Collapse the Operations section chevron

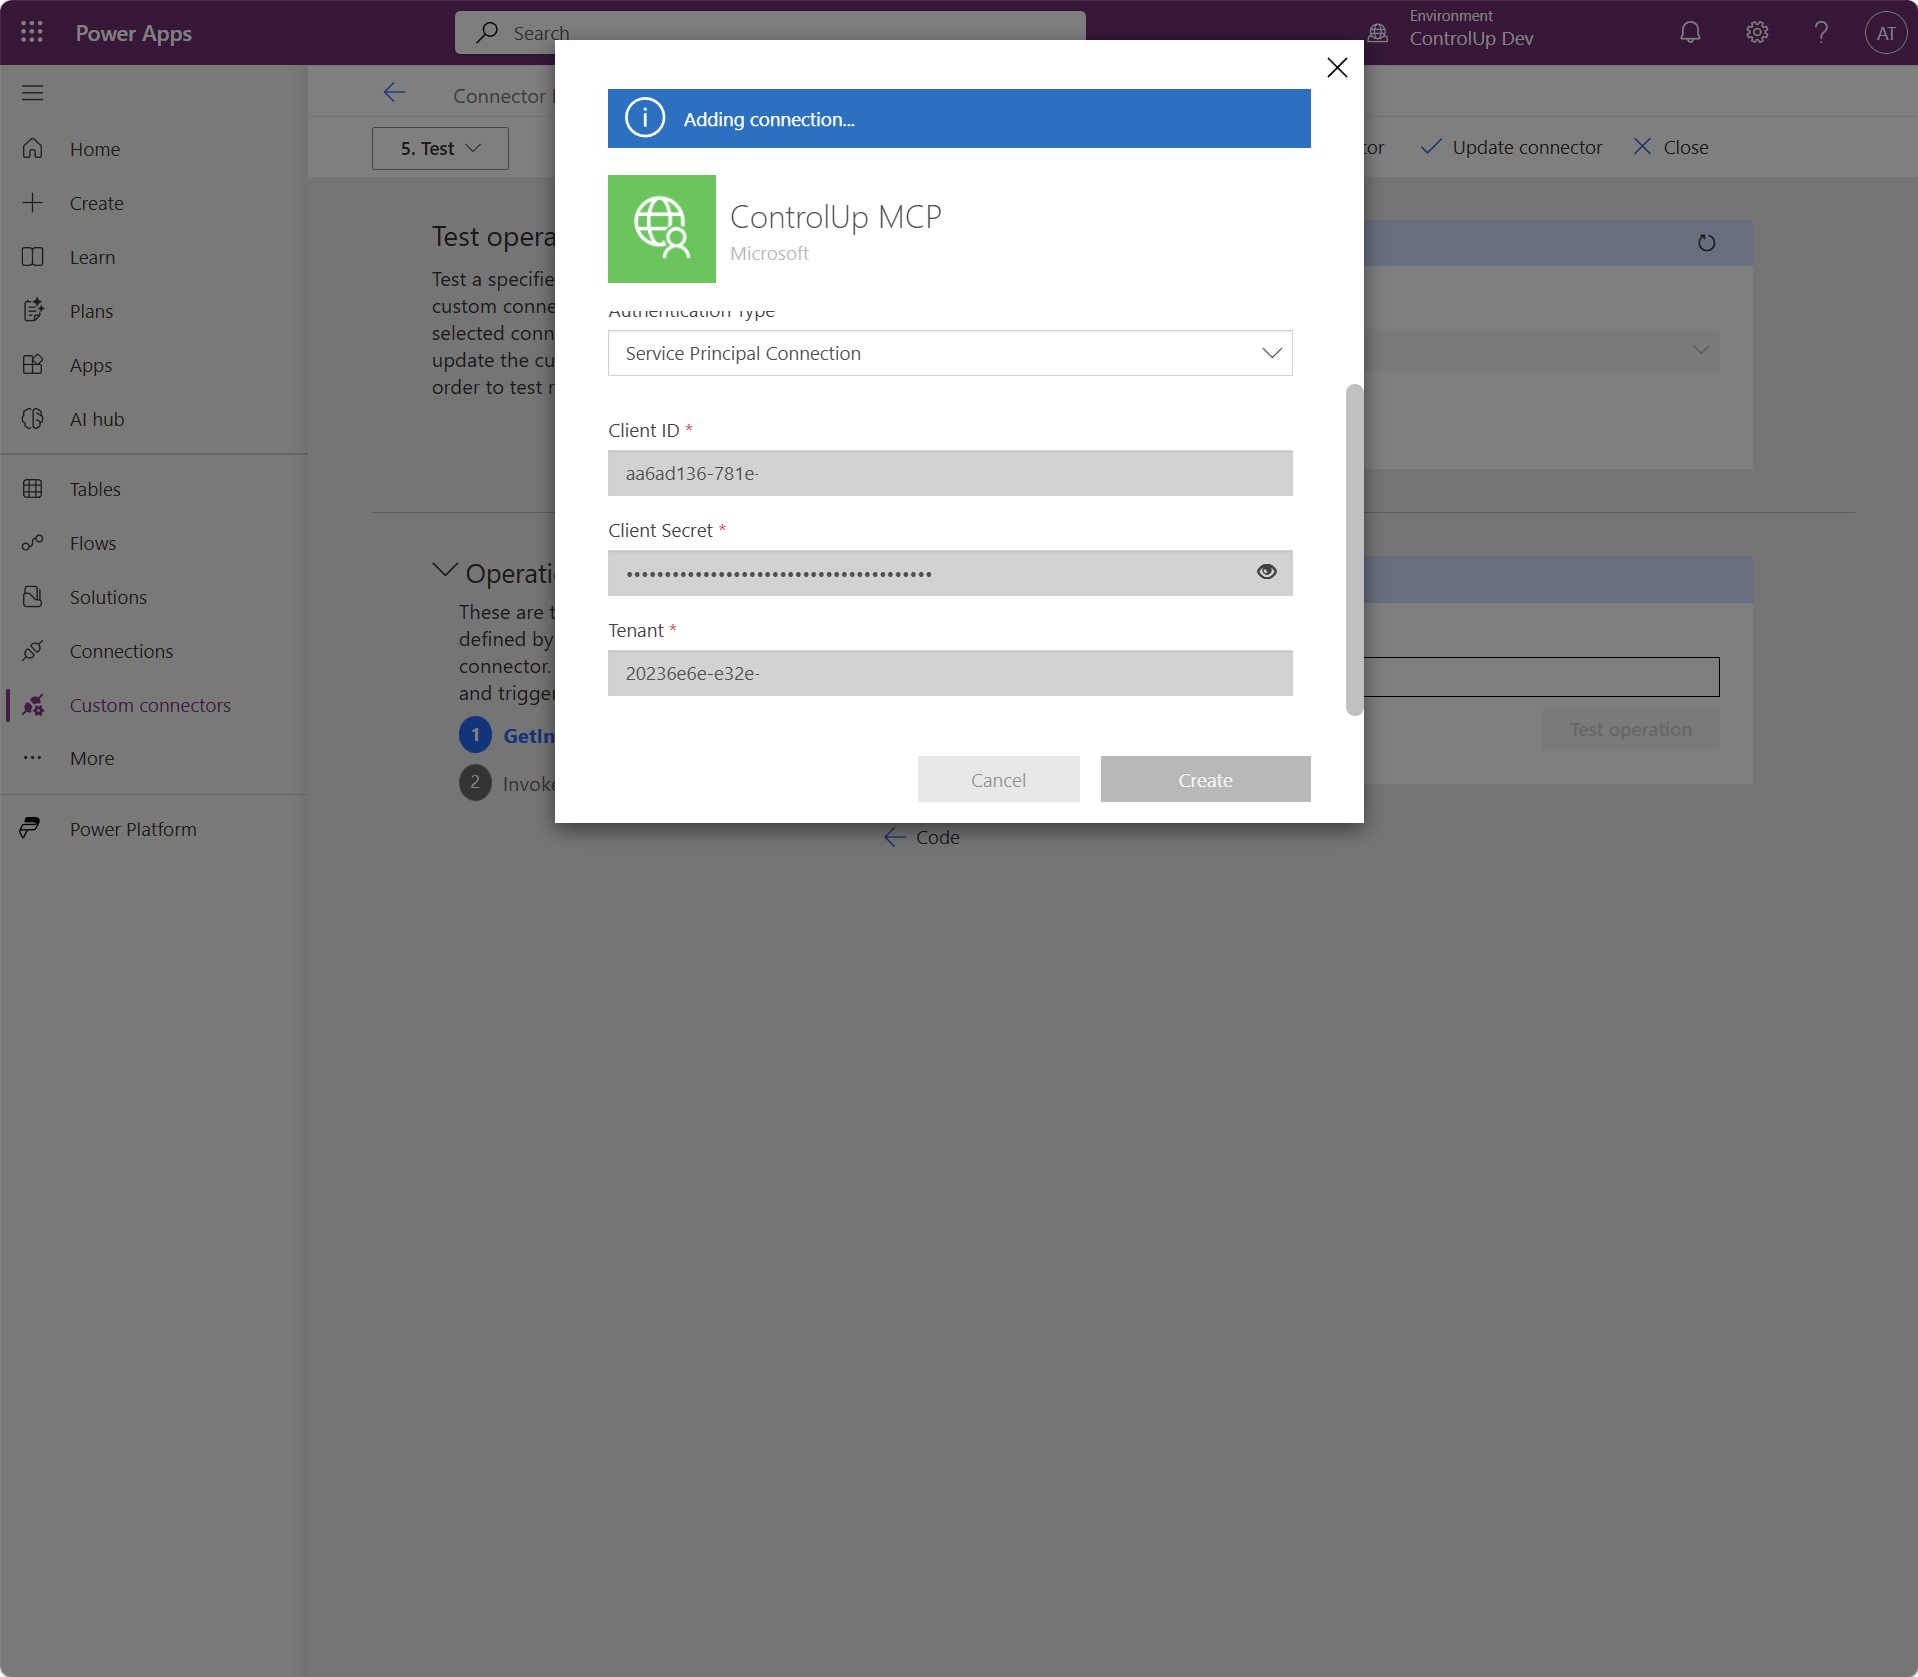pyautogui.click(x=445, y=571)
